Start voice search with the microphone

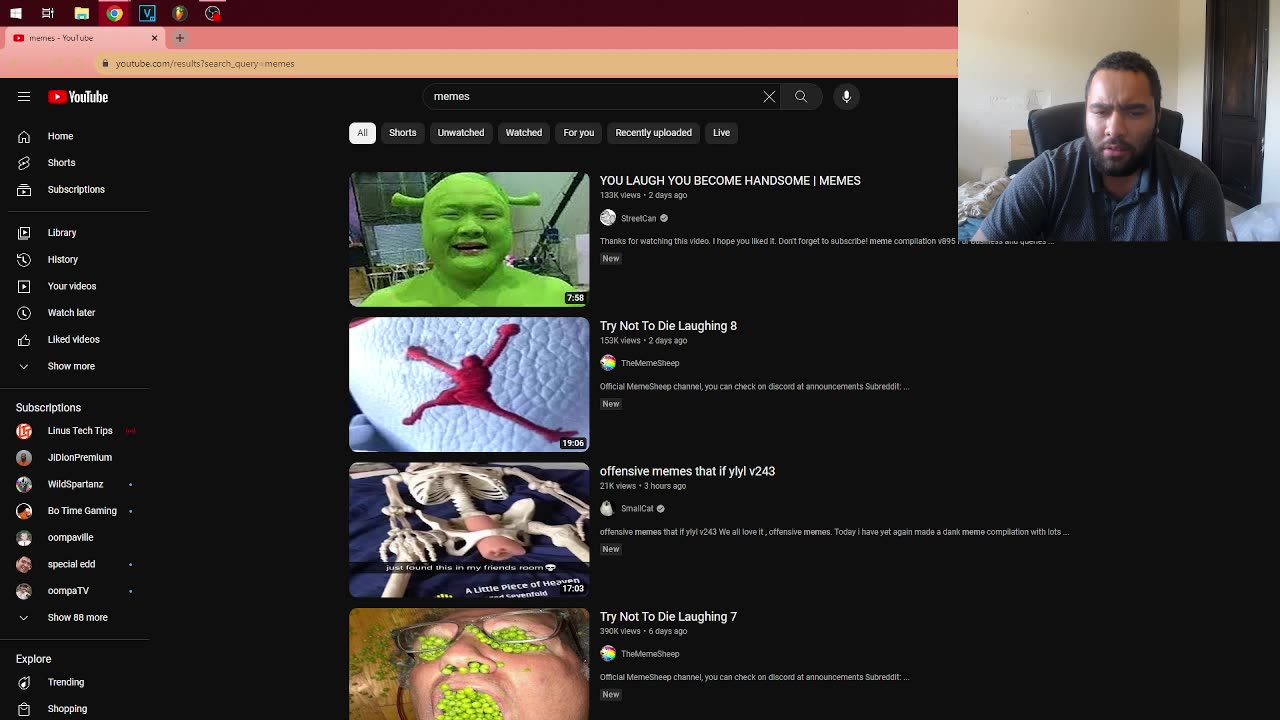tap(846, 97)
